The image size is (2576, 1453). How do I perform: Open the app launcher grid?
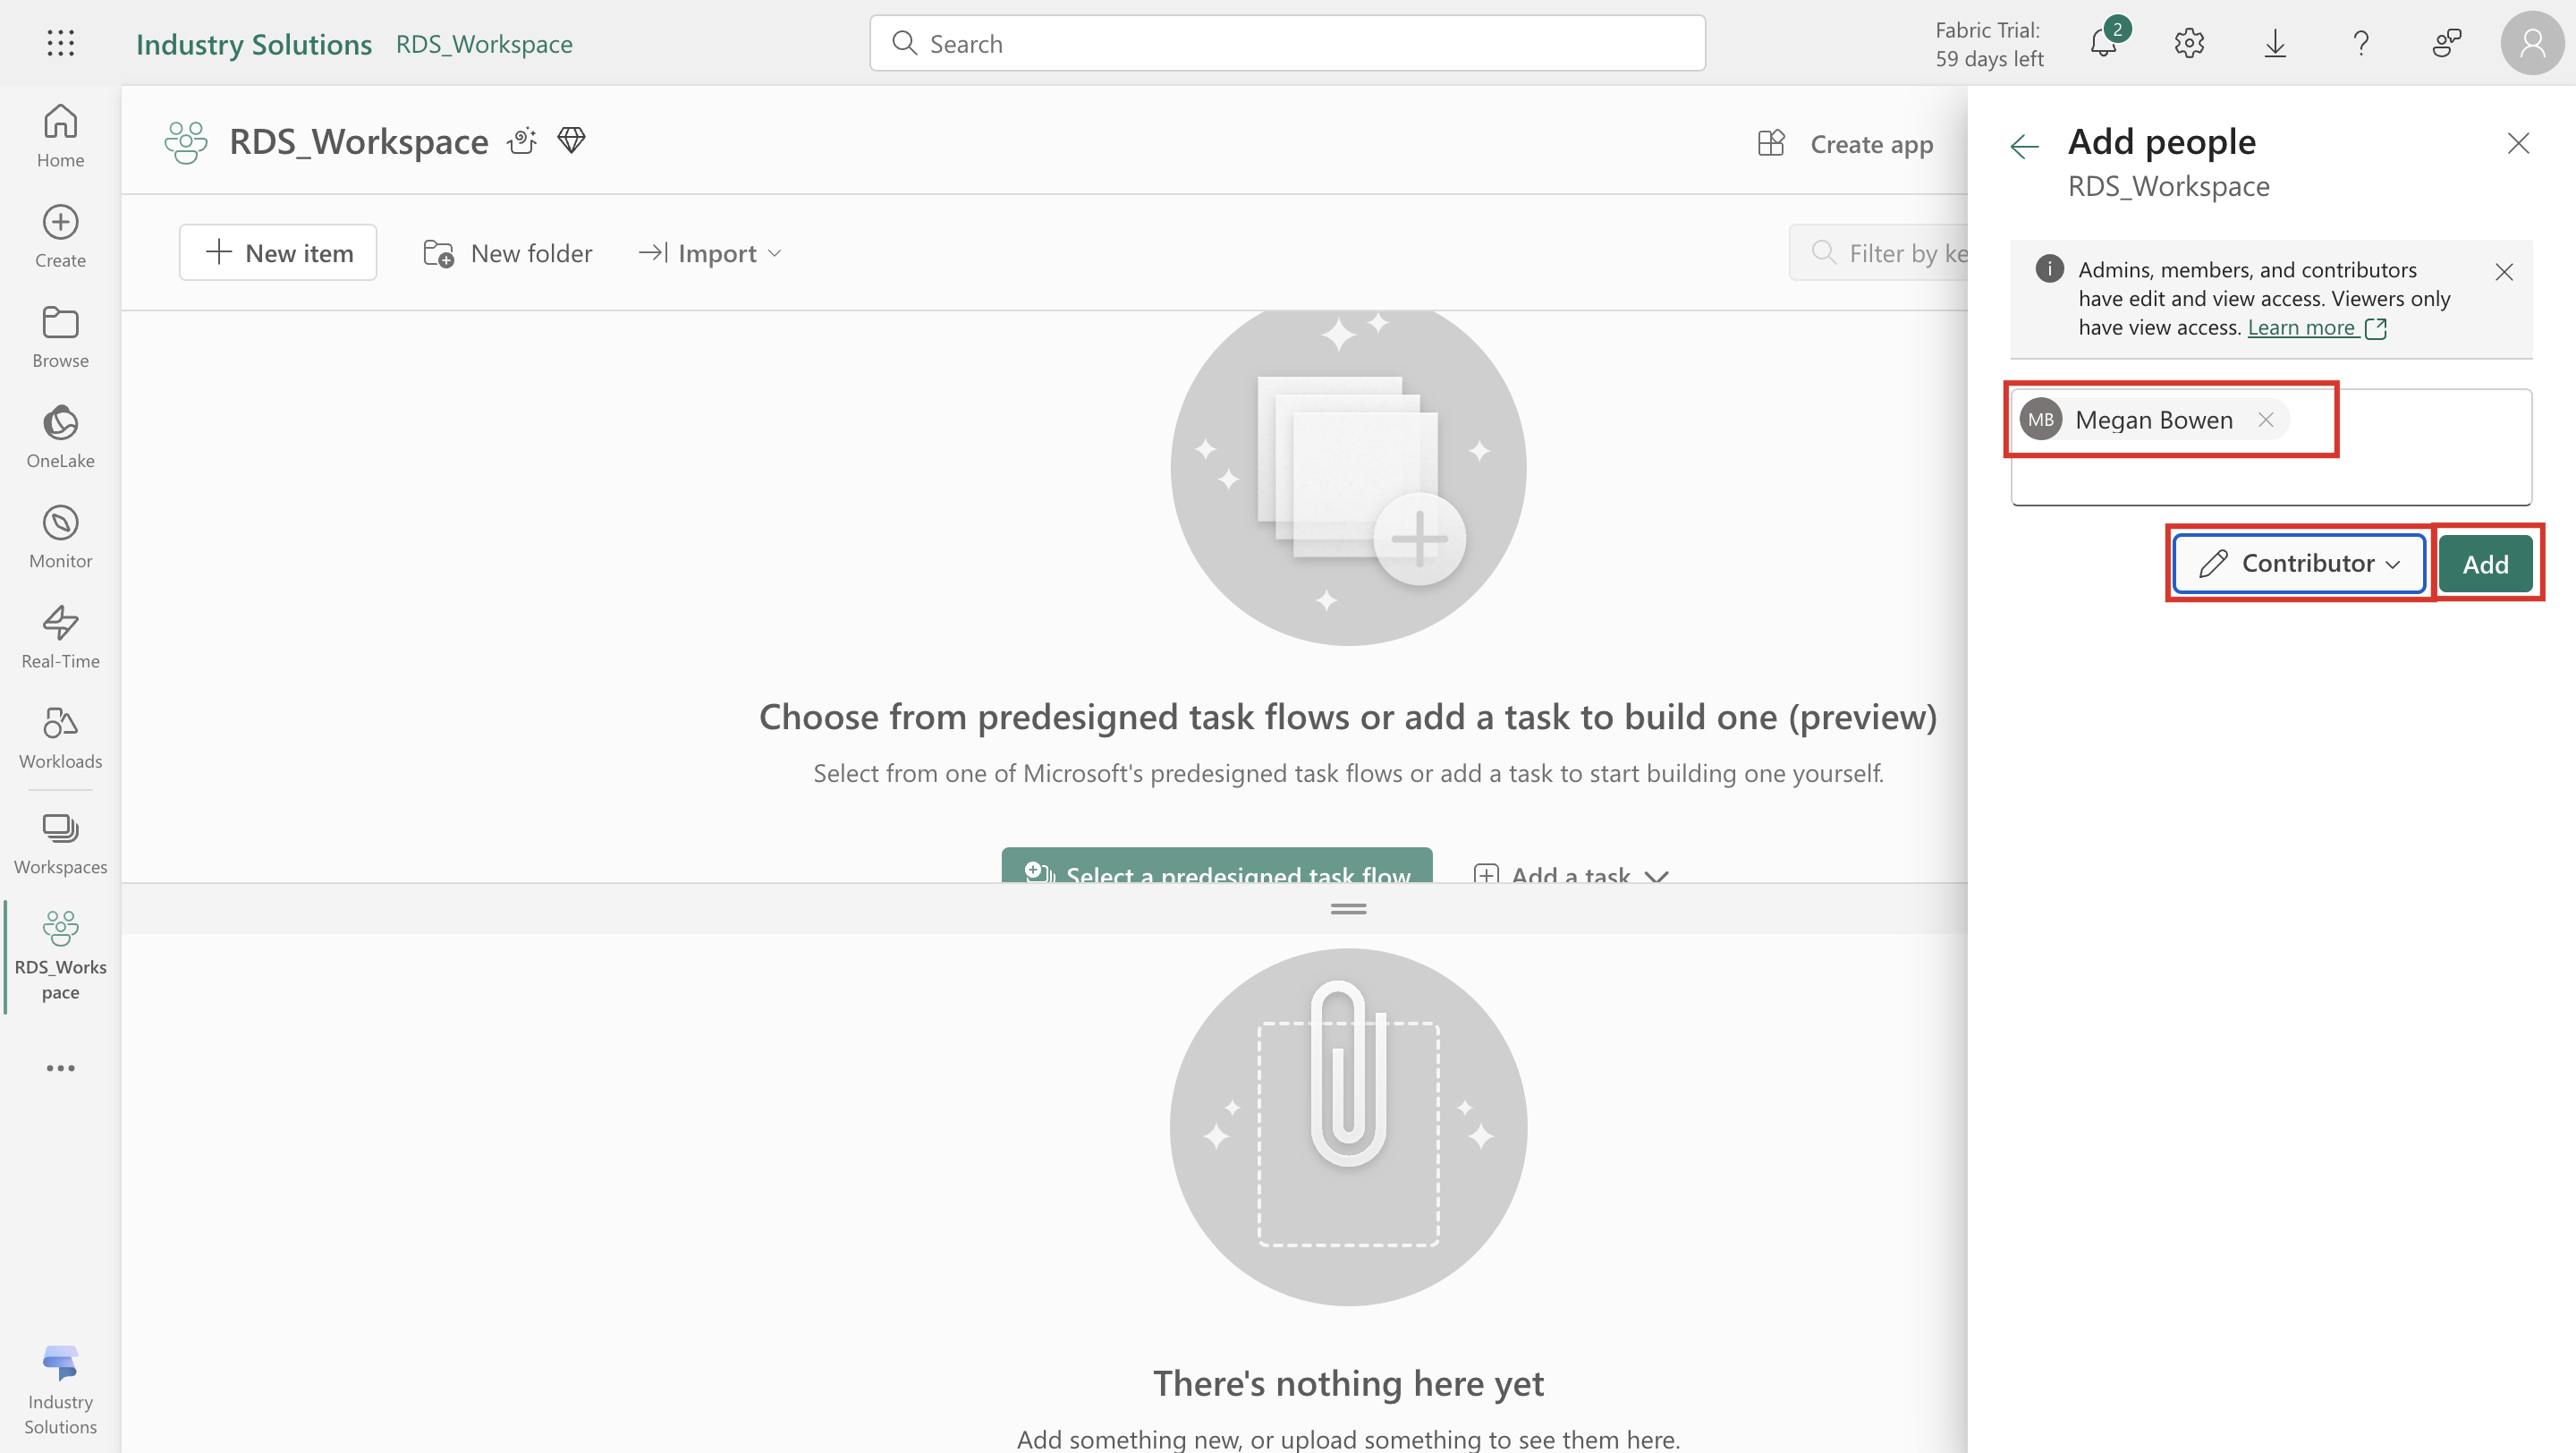pyautogui.click(x=61, y=43)
